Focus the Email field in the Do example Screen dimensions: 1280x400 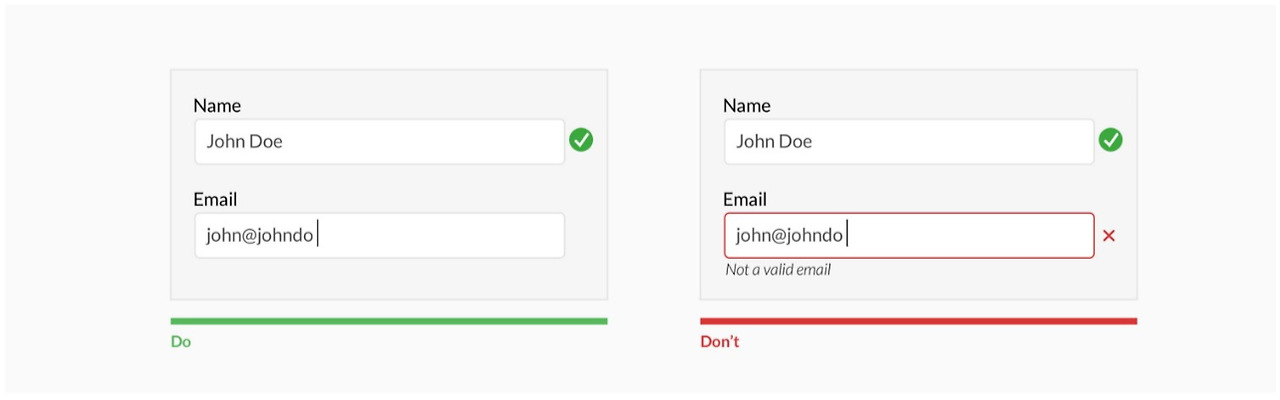pos(380,236)
